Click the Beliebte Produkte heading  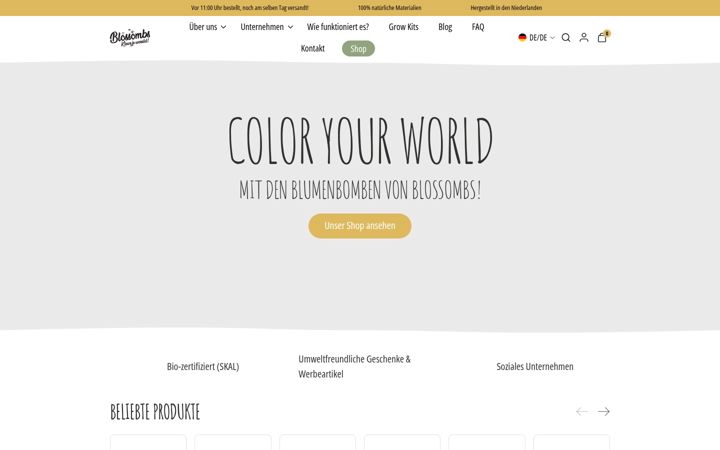coord(155,411)
